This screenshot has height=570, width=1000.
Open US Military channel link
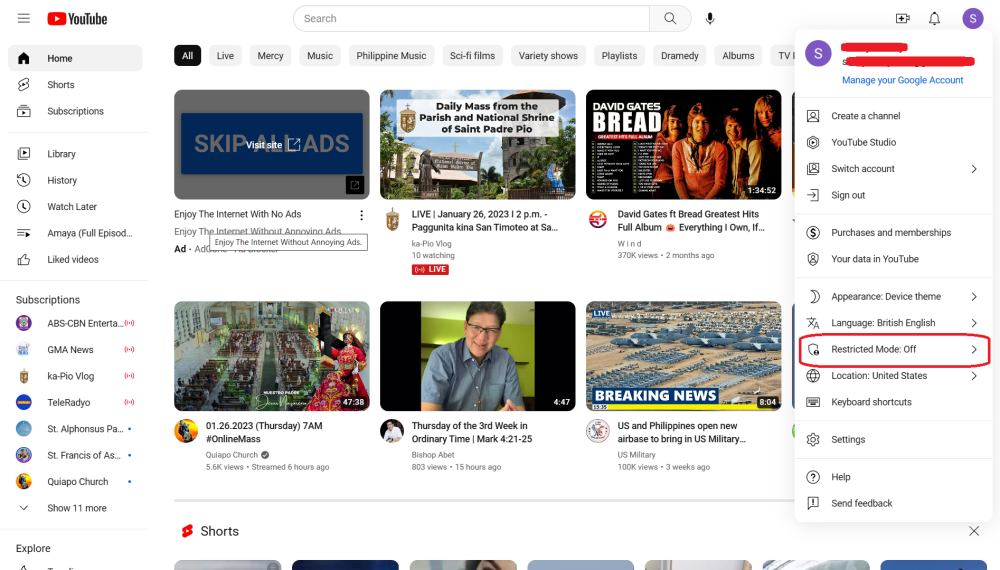(x=636, y=455)
